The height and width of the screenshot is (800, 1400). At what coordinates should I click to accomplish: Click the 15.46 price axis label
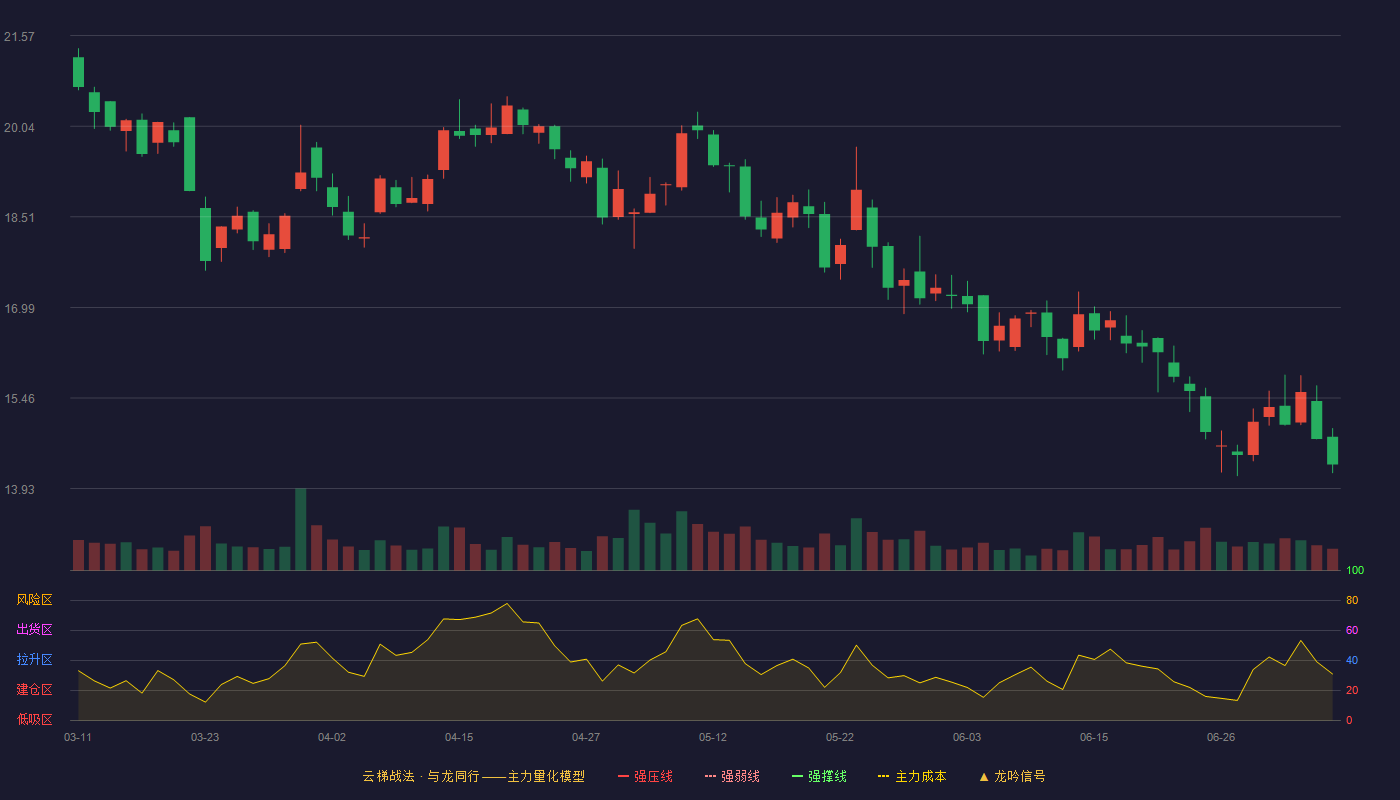click(19, 399)
